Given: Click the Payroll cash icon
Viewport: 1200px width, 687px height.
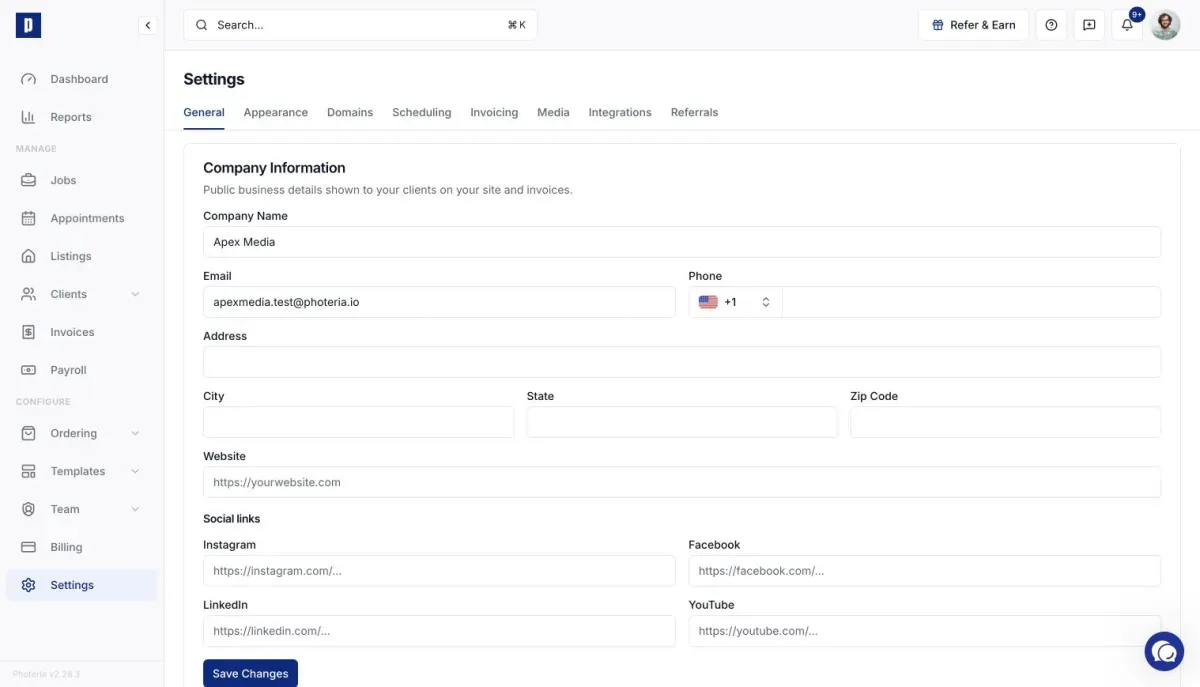Looking at the screenshot, I should click(29, 370).
